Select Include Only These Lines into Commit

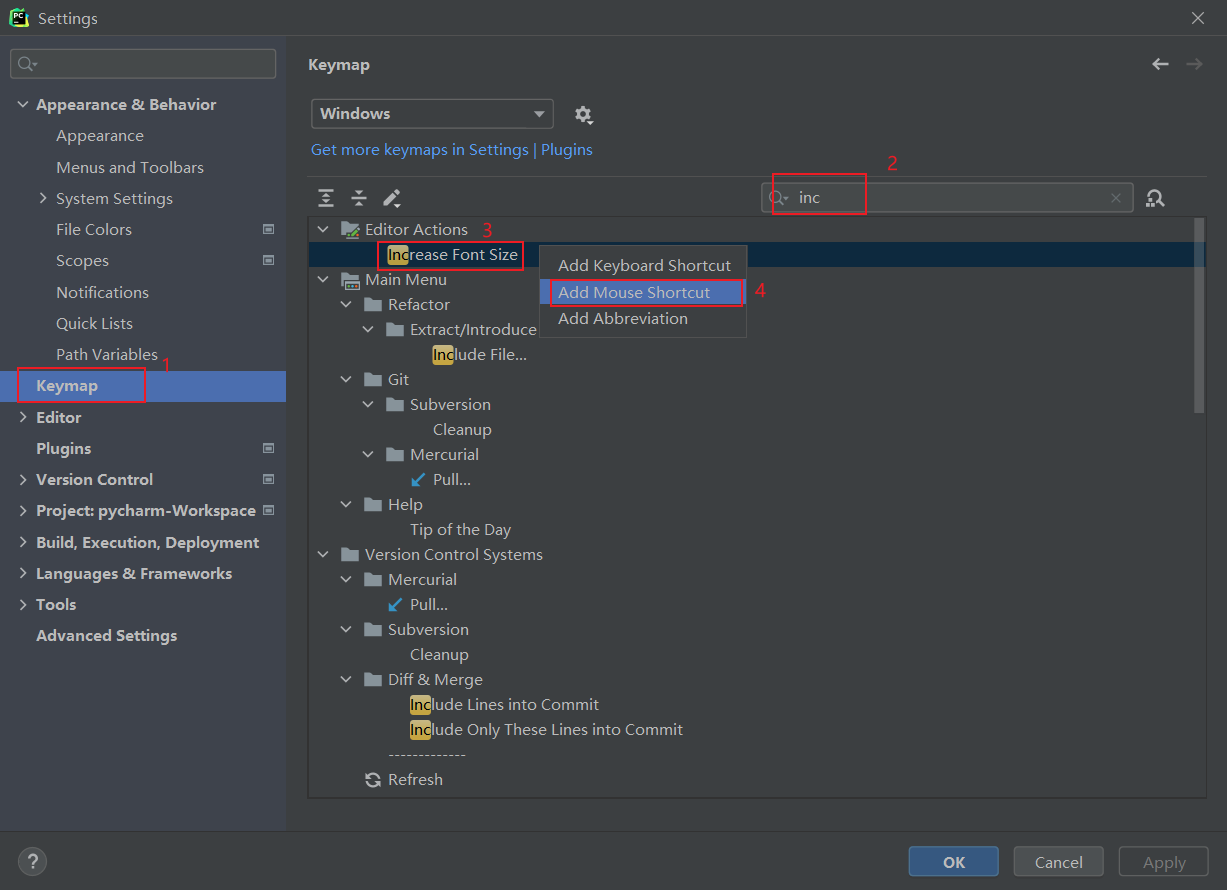(547, 730)
